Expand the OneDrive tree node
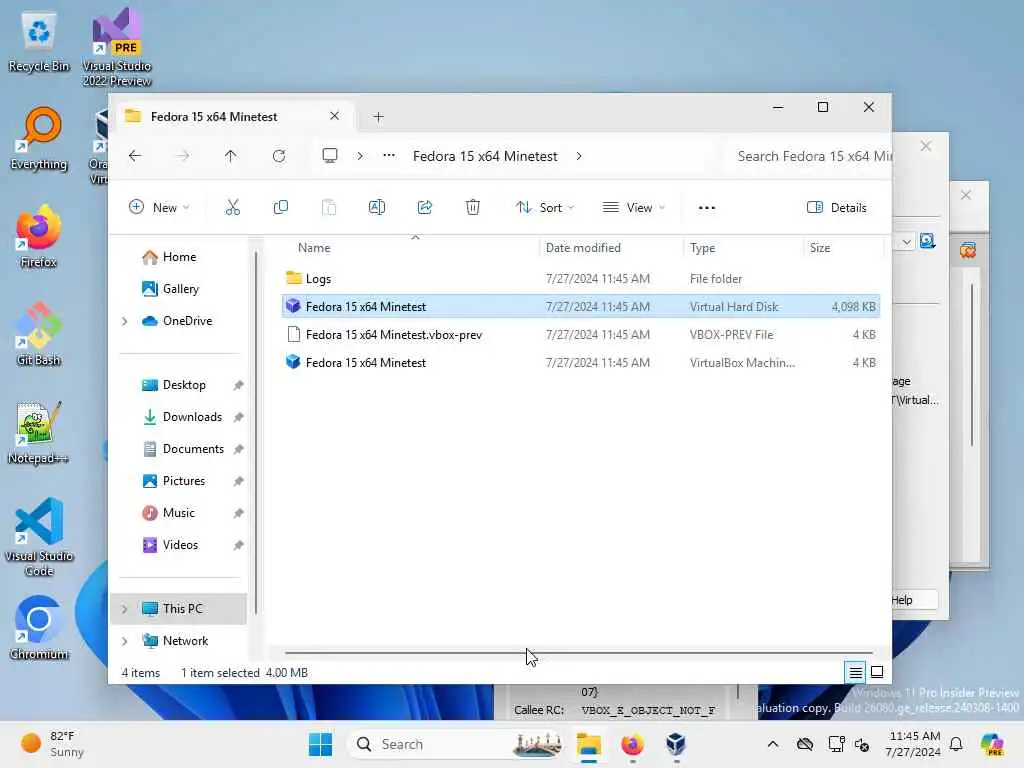 [x=124, y=321]
